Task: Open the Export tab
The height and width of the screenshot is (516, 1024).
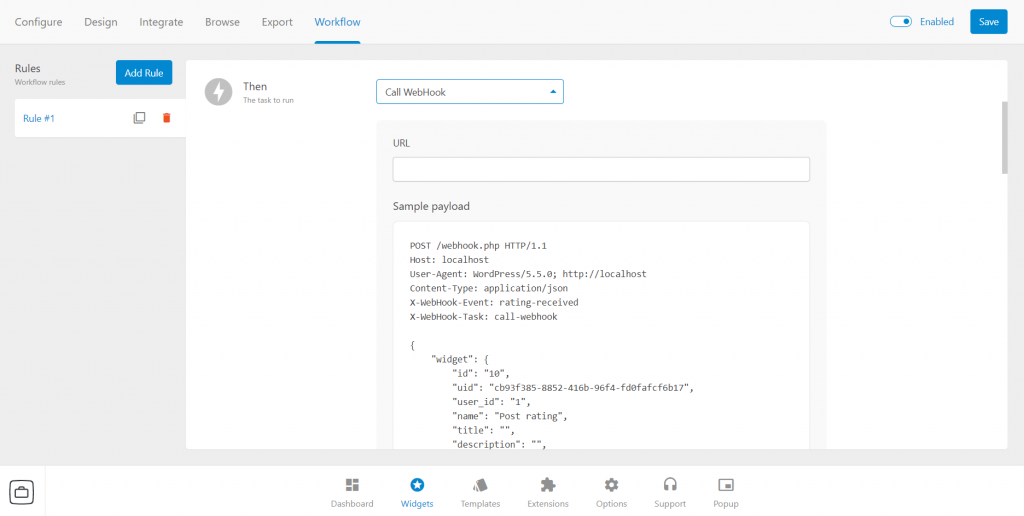Action: (277, 22)
